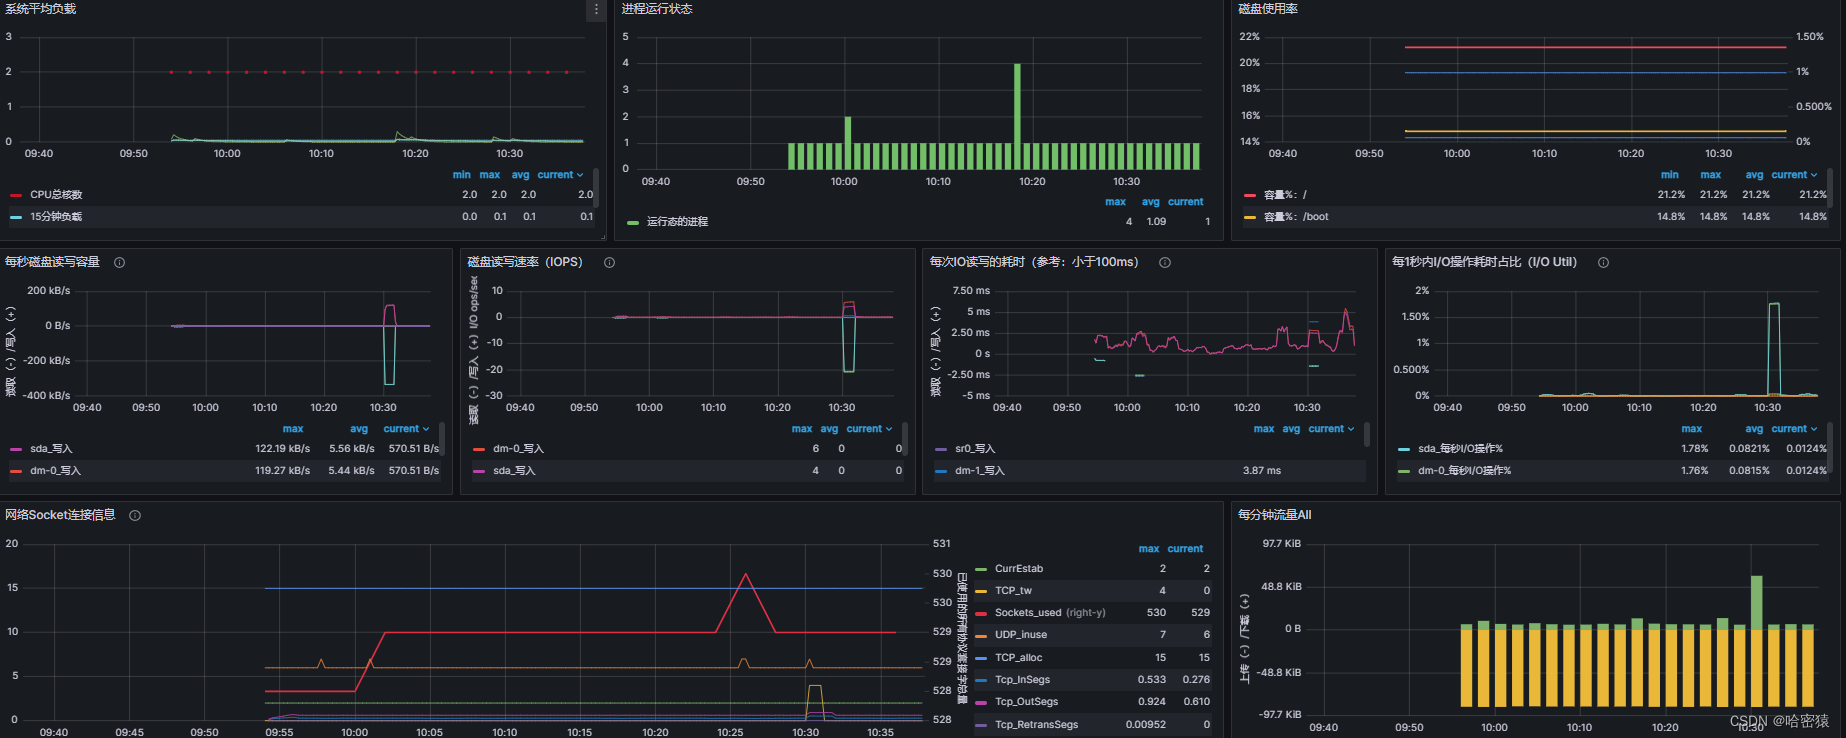Toggle sr0_写入 series in IO latency legend

[975, 449]
